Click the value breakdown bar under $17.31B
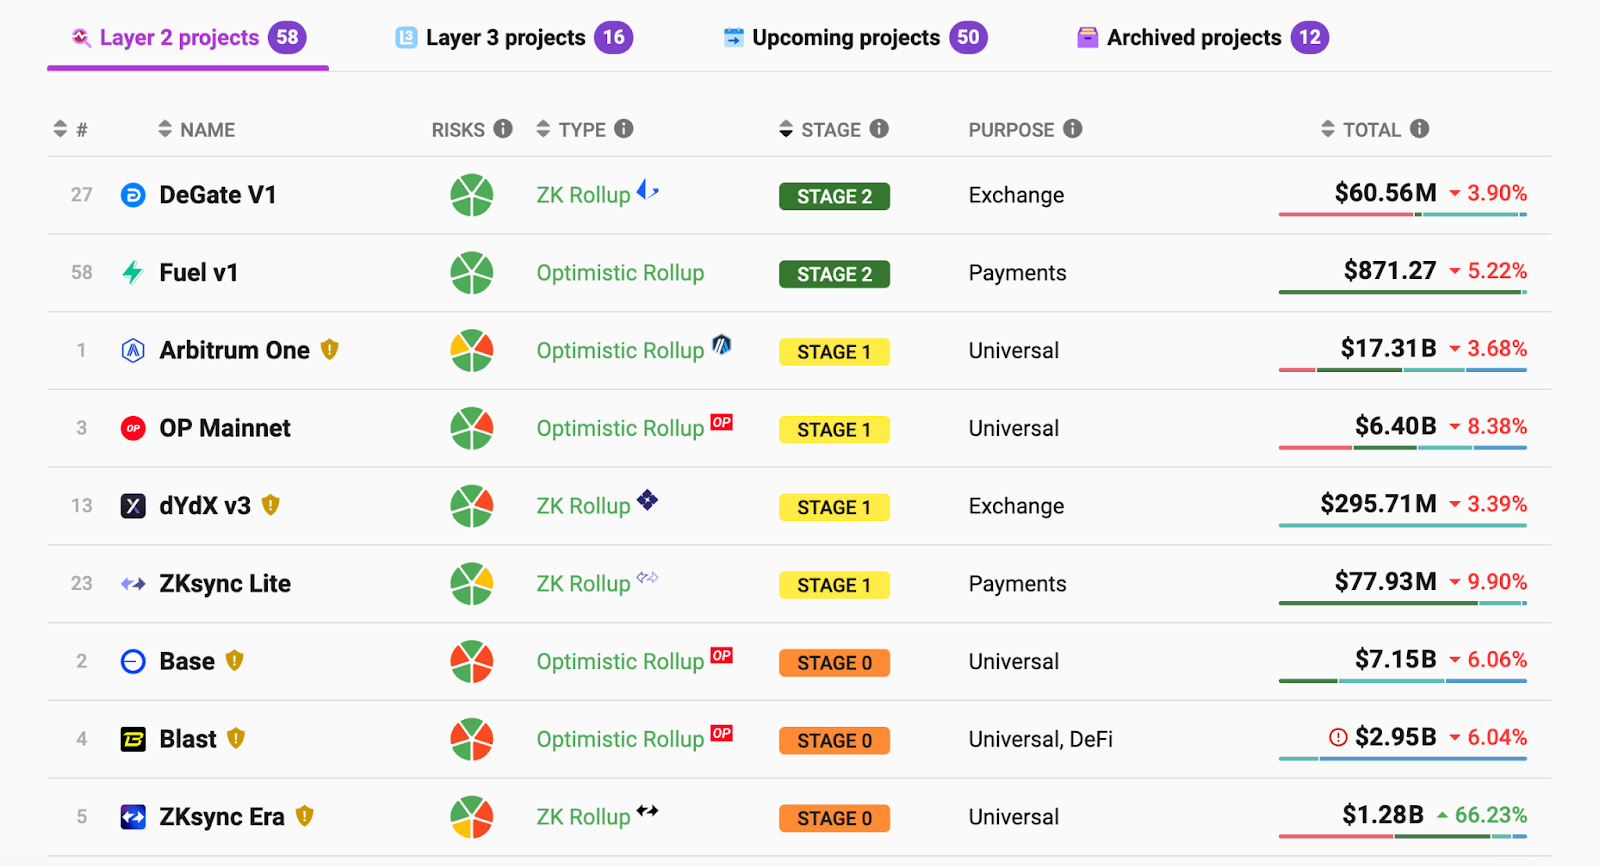1600x866 pixels. [1403, 370]
